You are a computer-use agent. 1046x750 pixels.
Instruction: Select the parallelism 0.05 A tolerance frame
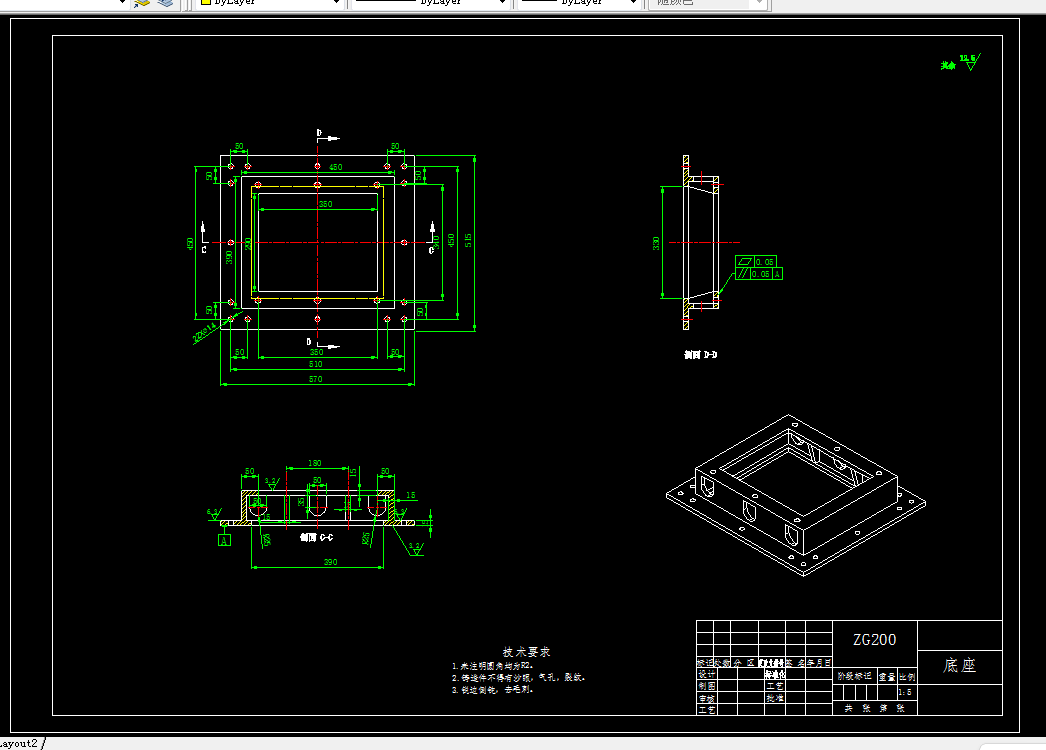pyautogui.click(x=758, y=274)
